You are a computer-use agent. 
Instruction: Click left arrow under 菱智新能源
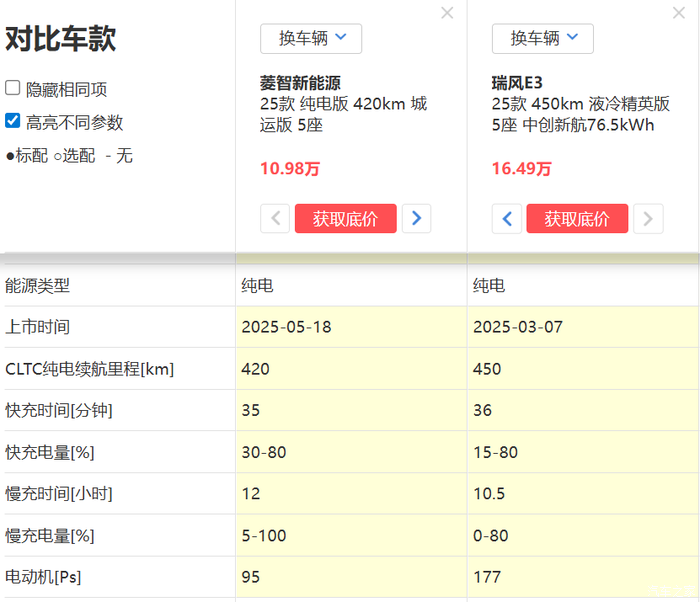point(275,219)
